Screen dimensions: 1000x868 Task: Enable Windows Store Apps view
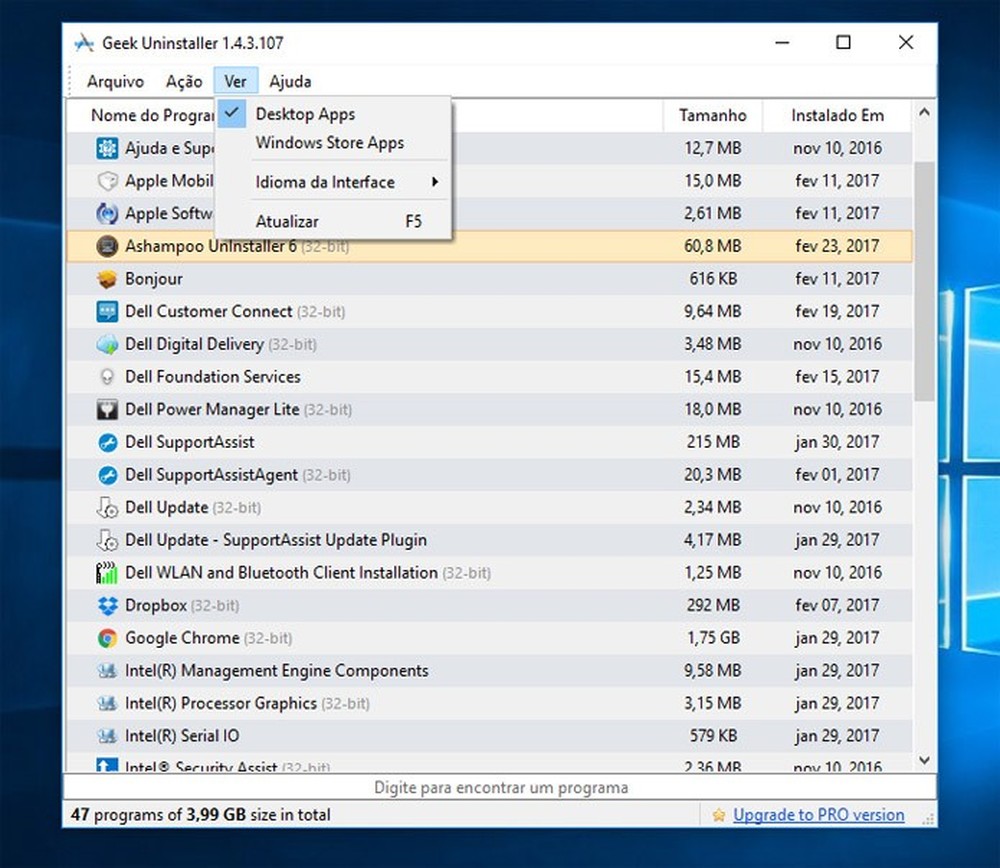pyautogui.click(x=331, y=143)
